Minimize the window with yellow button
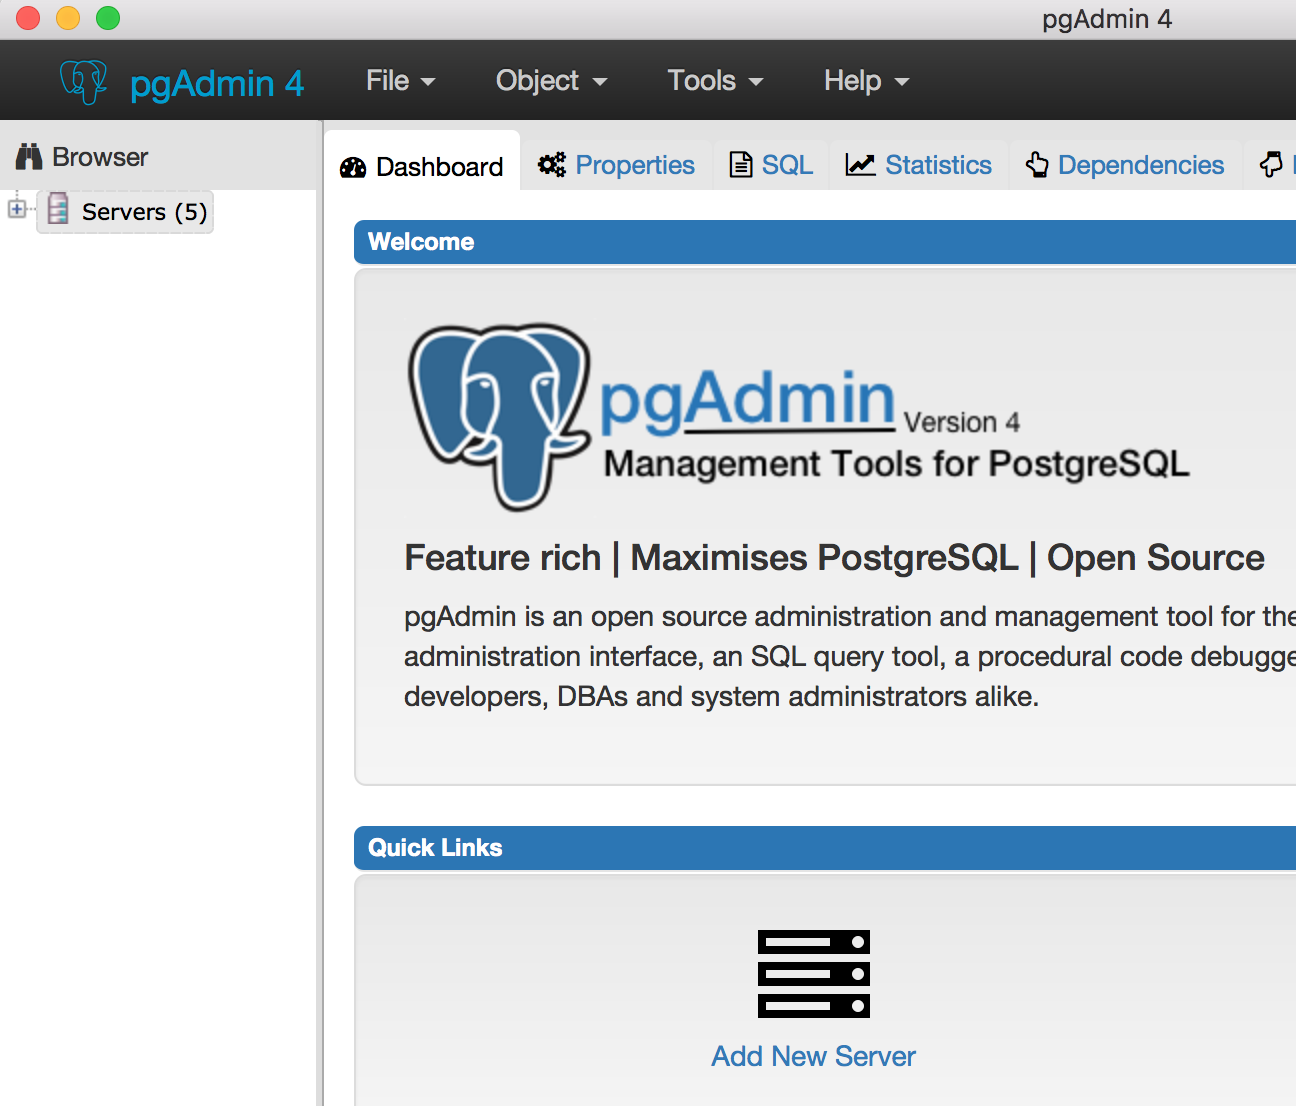1296x1106 pixels. point(68,18)
